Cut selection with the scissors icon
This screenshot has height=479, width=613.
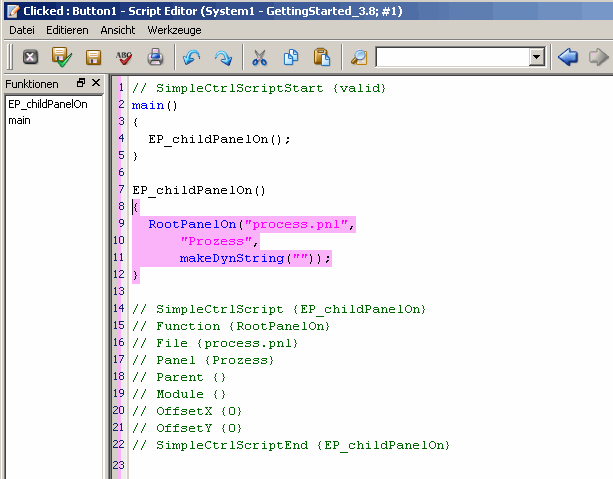pyautogui.click(x=260, y=57)
